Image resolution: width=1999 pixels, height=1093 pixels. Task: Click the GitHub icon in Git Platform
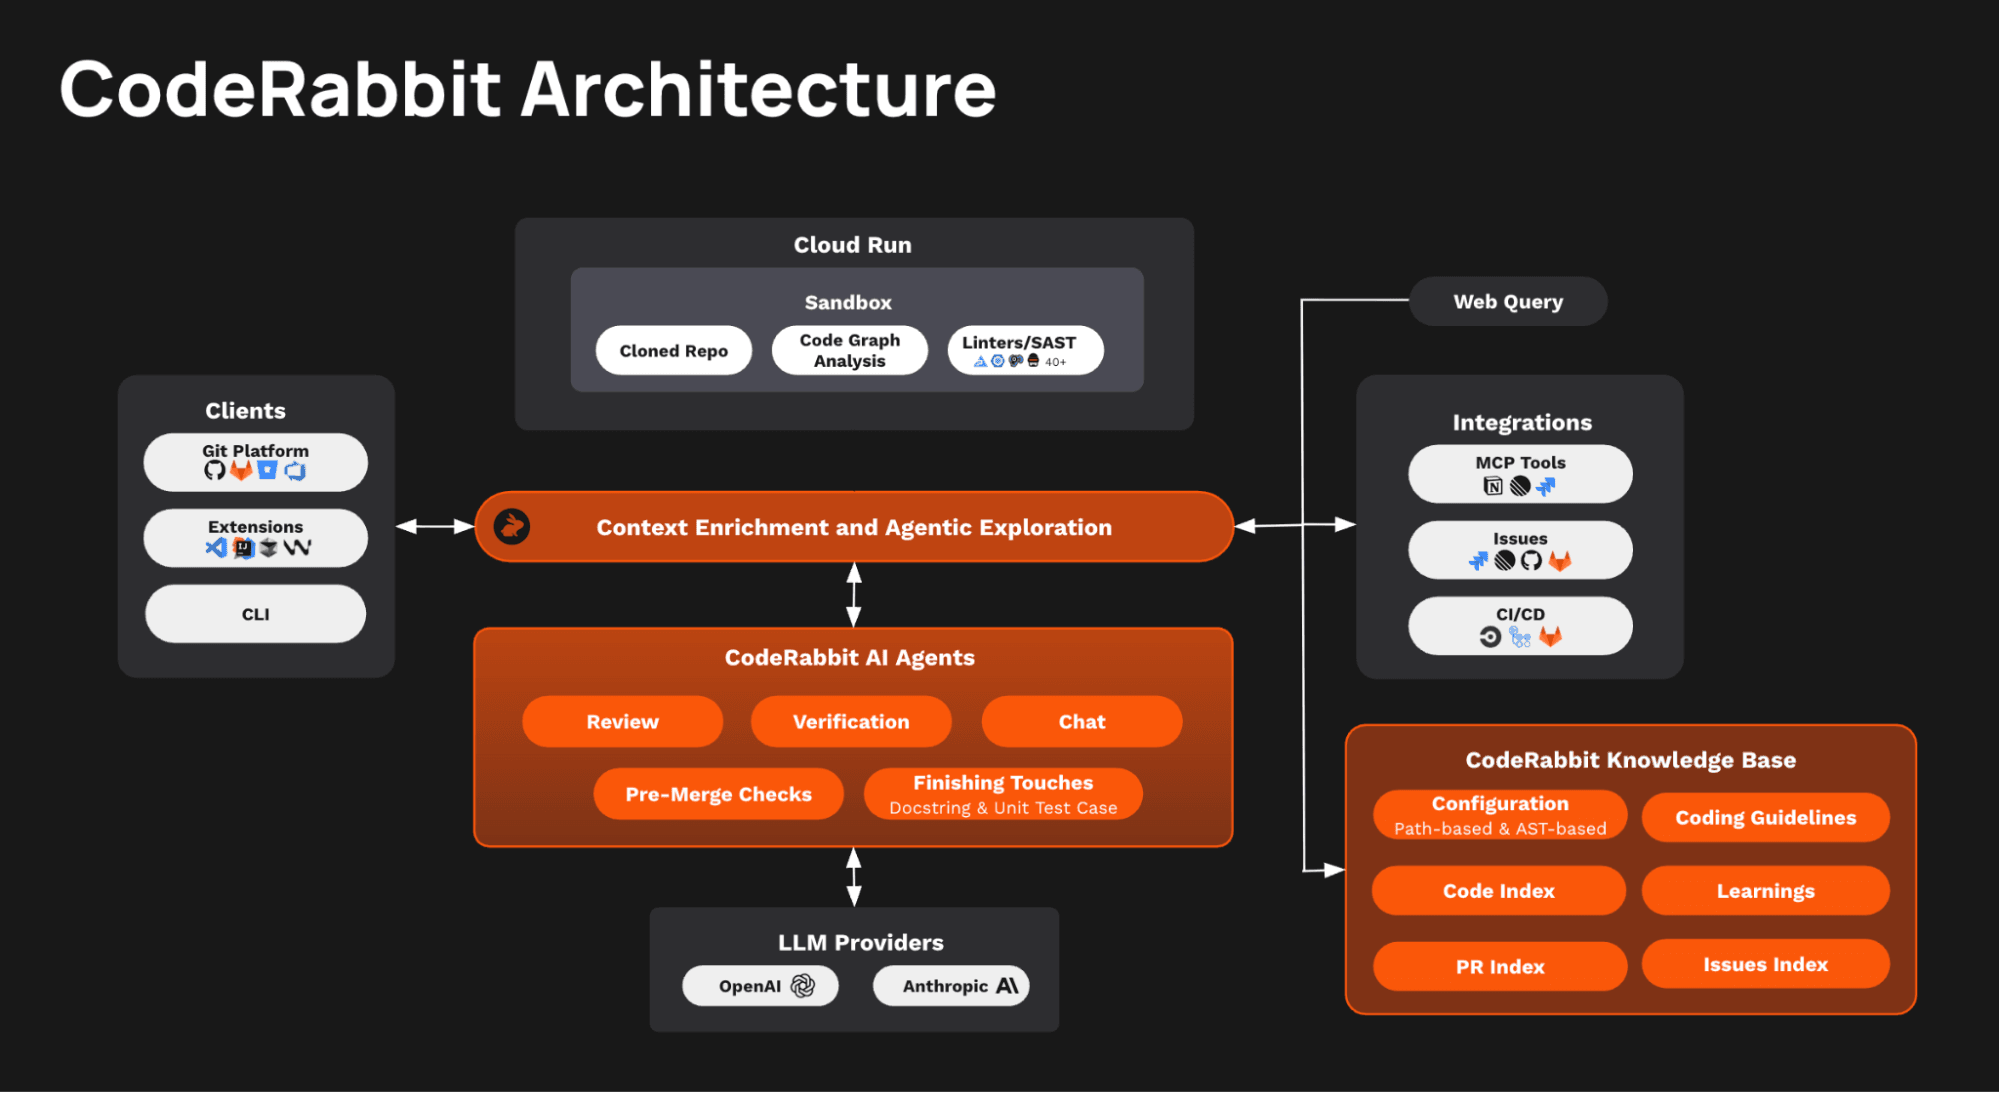click(x=214, y=470)
